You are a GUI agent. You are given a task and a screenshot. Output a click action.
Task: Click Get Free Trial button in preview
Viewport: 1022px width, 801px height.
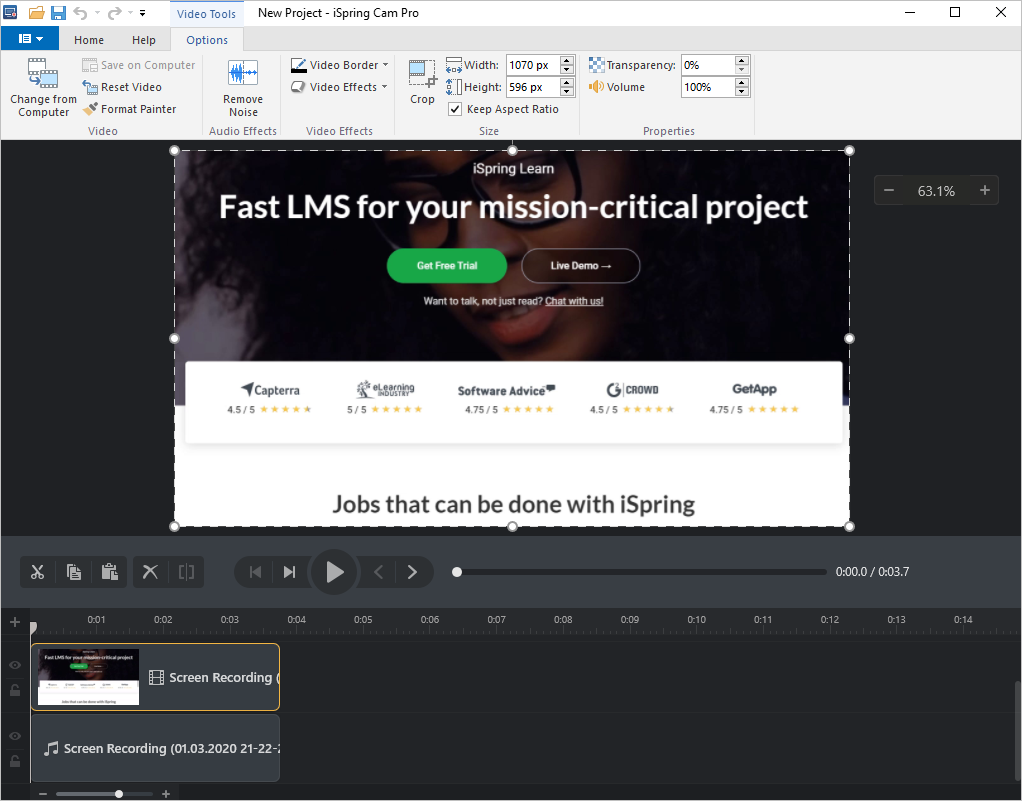click(447, 265)
